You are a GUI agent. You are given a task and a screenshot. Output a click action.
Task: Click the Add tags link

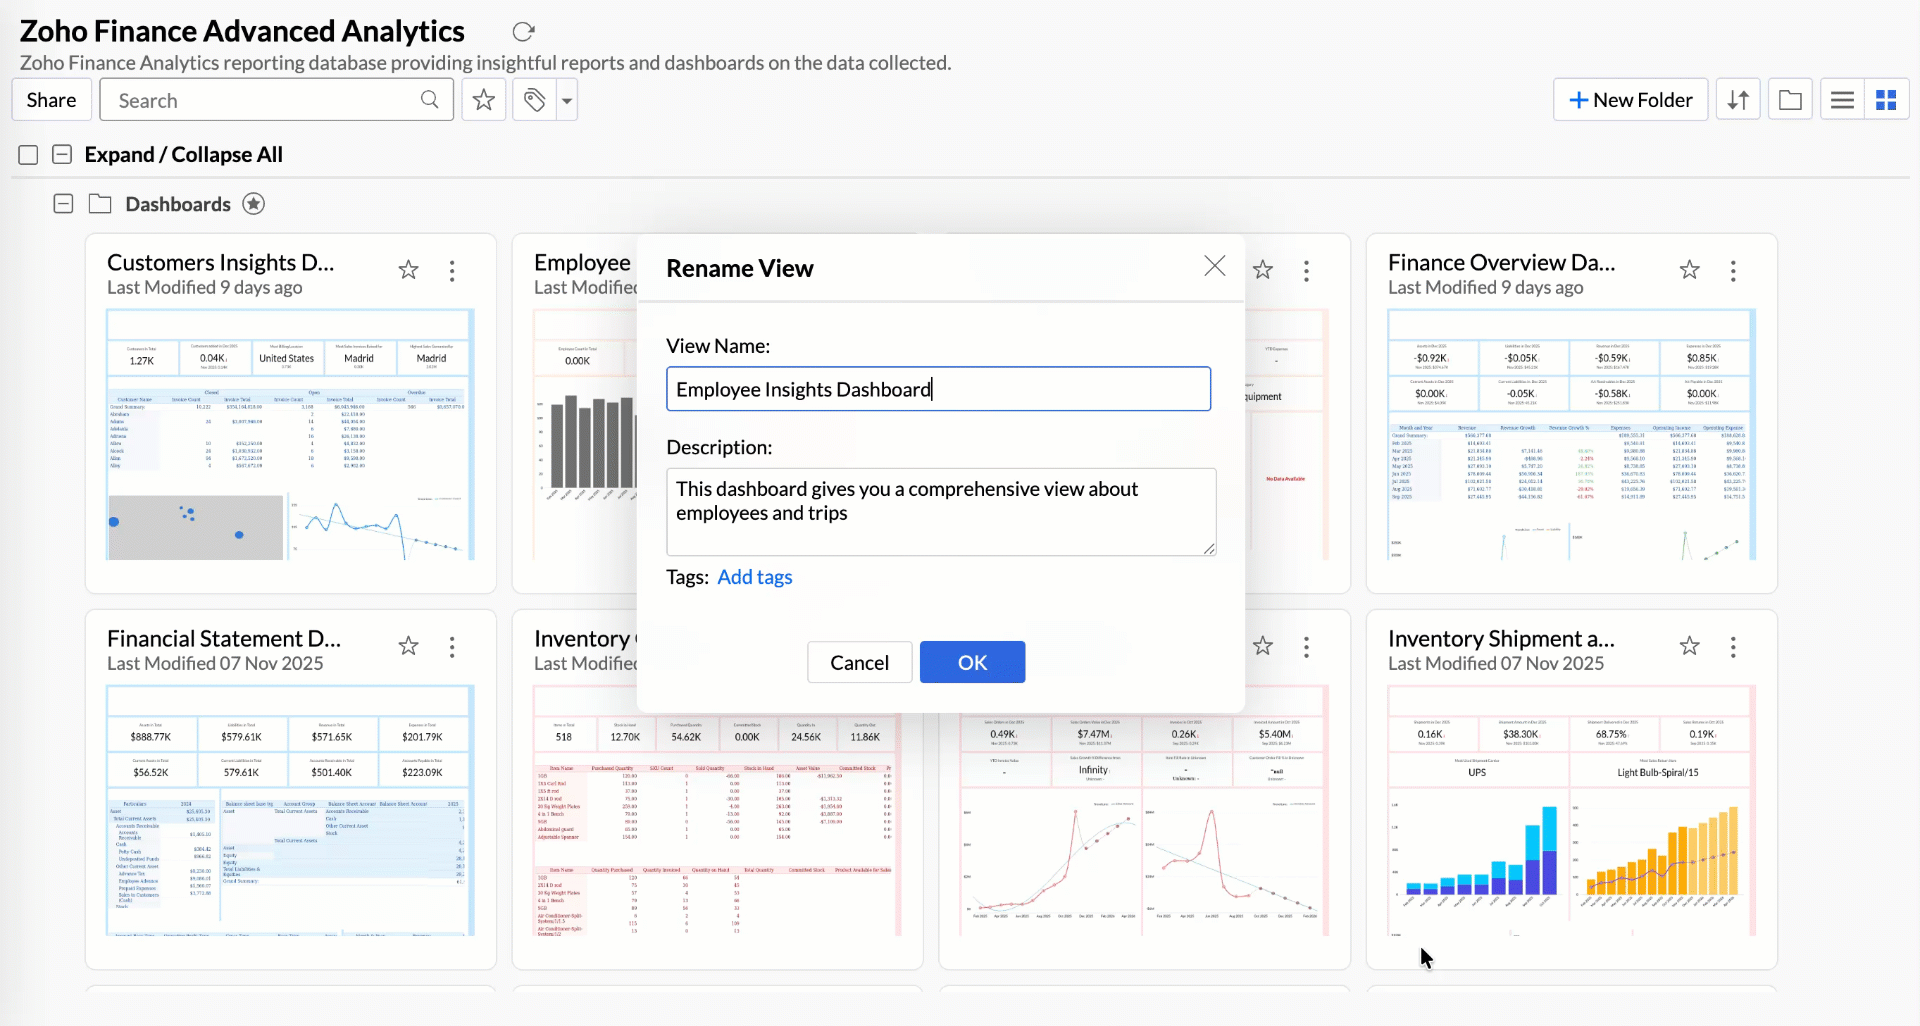coord(754,577)
